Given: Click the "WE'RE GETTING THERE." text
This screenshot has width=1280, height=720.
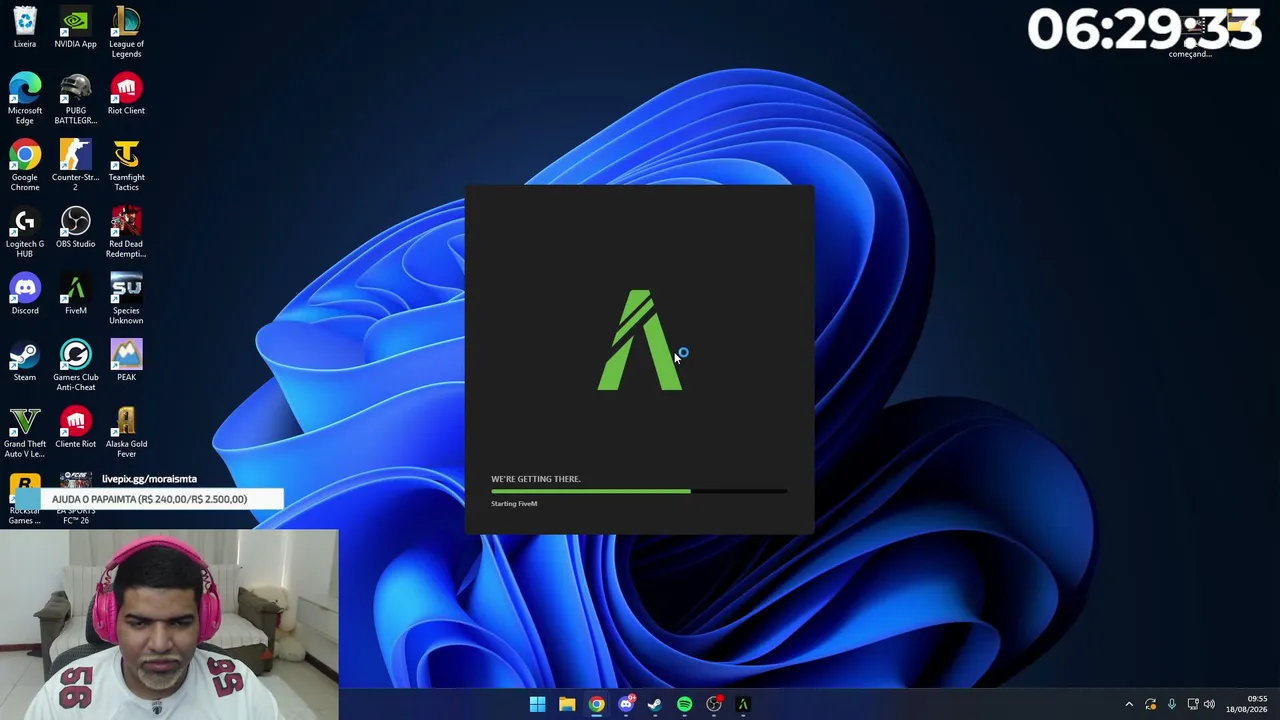Looking at the screenshot, I should click(535, 479).
